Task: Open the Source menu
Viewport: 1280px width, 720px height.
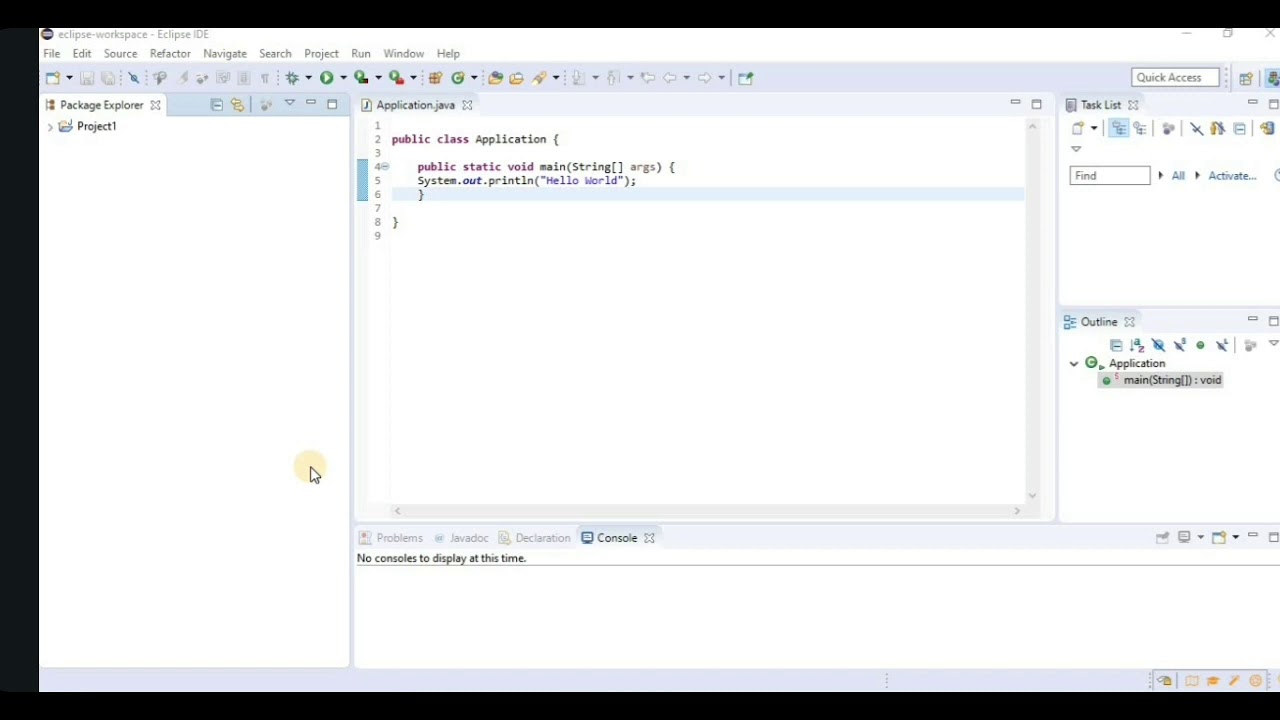Action: [120, 54]
